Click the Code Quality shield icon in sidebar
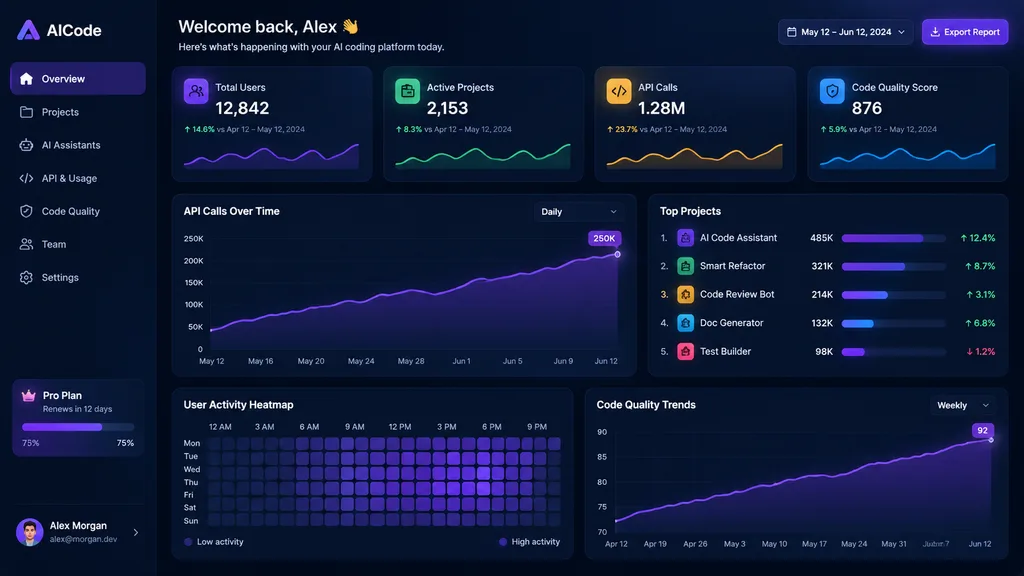 26,211
